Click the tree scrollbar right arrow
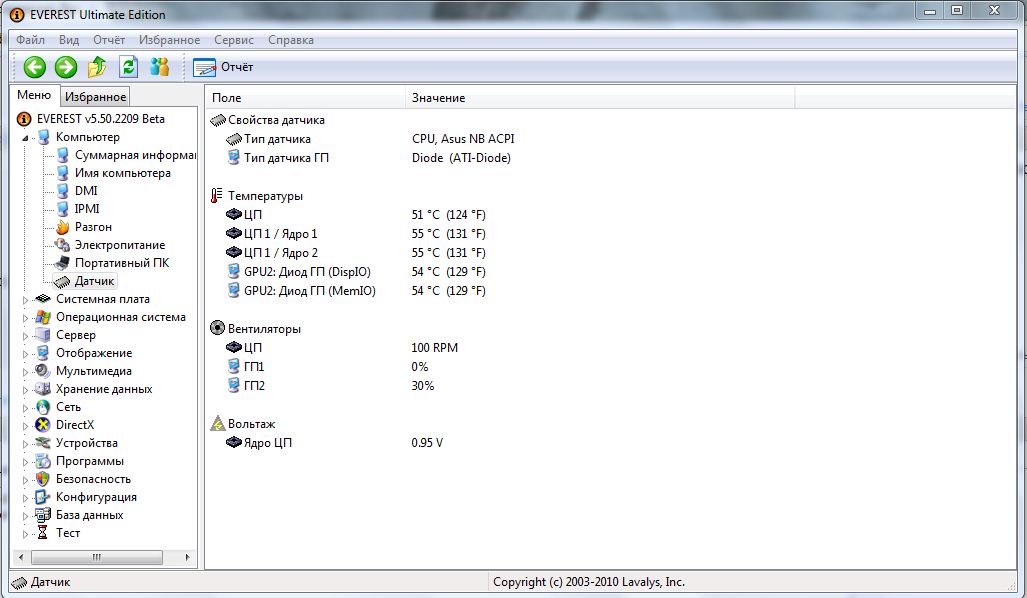Image resolution: width=1027 pixels, height=598 pixels. 187,557
